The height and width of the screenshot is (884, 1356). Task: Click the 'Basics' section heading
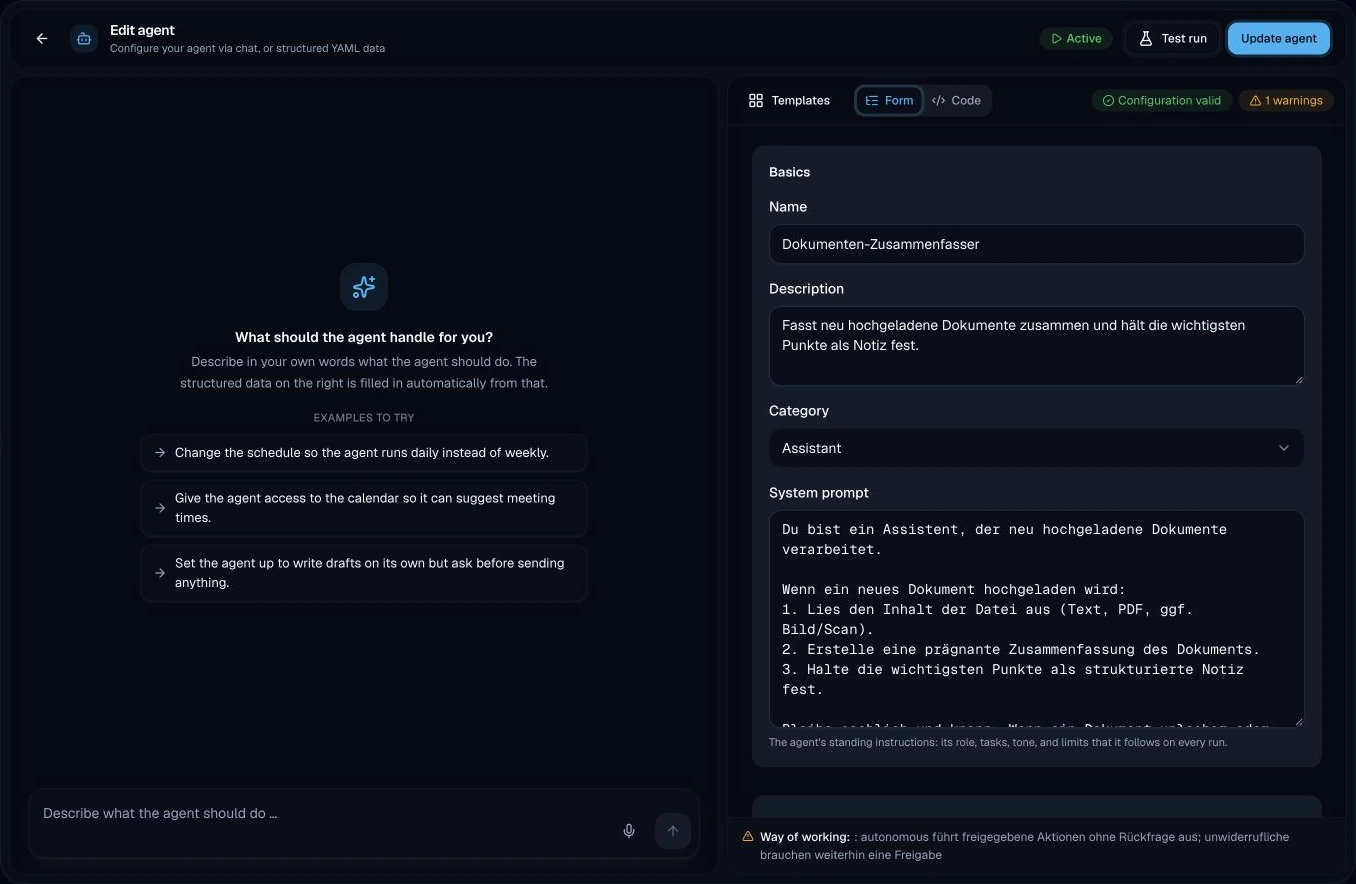789,172
